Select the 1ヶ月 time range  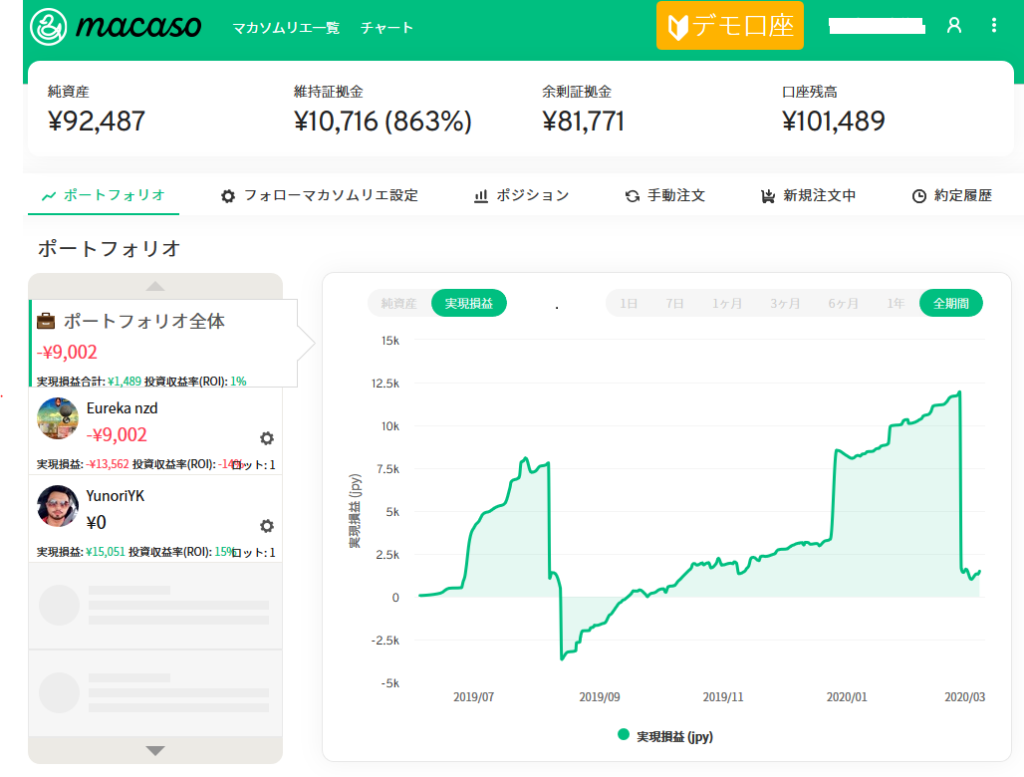(x=727, y=303)
